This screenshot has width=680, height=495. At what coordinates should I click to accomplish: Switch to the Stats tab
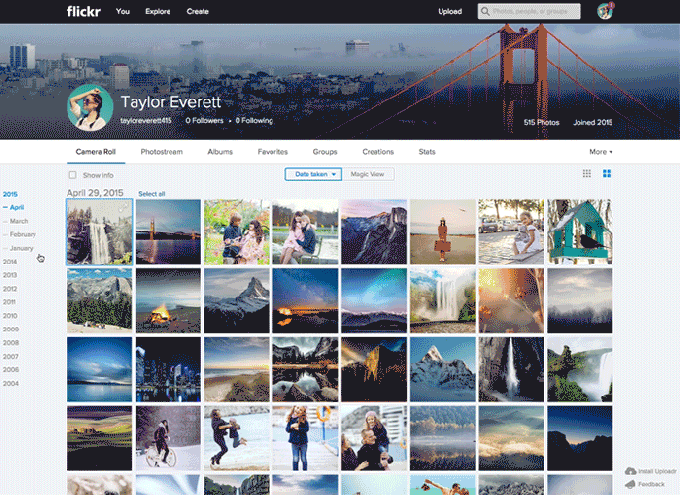(427, 152)
